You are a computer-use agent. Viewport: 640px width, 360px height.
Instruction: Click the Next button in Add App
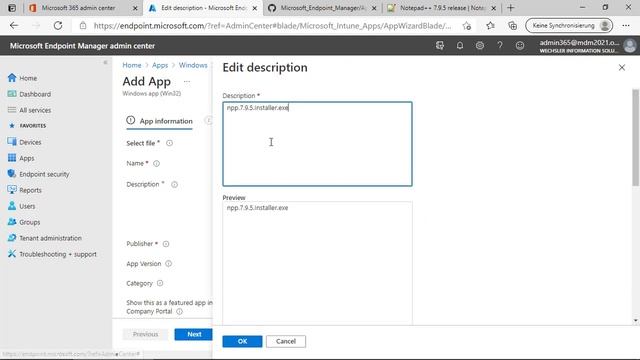coord(193,334)
